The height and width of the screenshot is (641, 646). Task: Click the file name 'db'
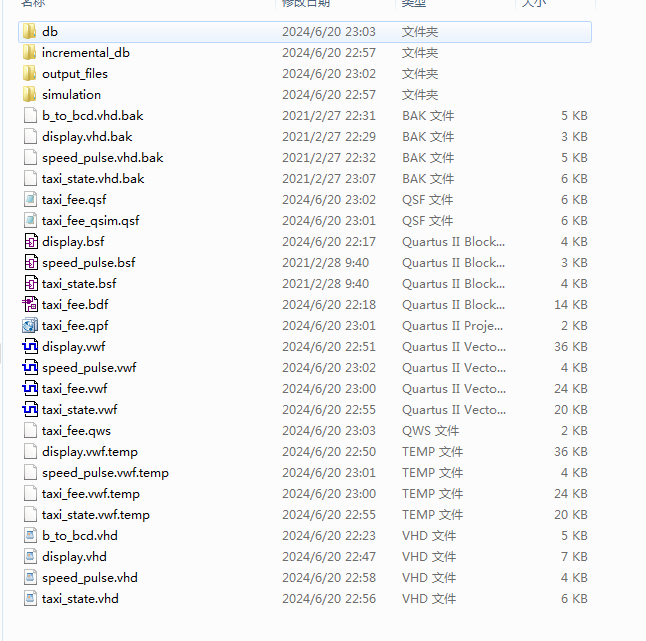pos(50,32)
